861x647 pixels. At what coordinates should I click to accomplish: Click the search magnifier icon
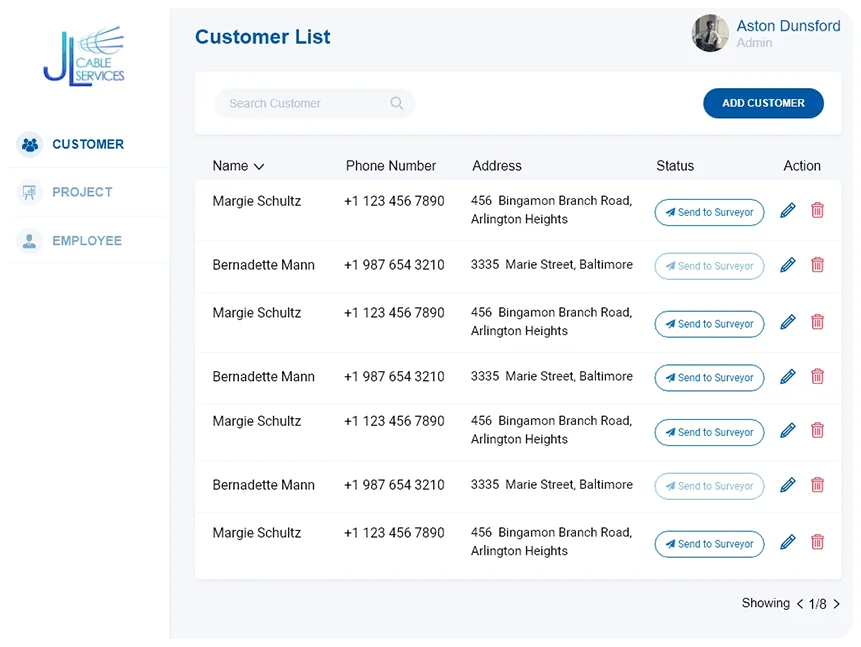(x=396, y=103)
